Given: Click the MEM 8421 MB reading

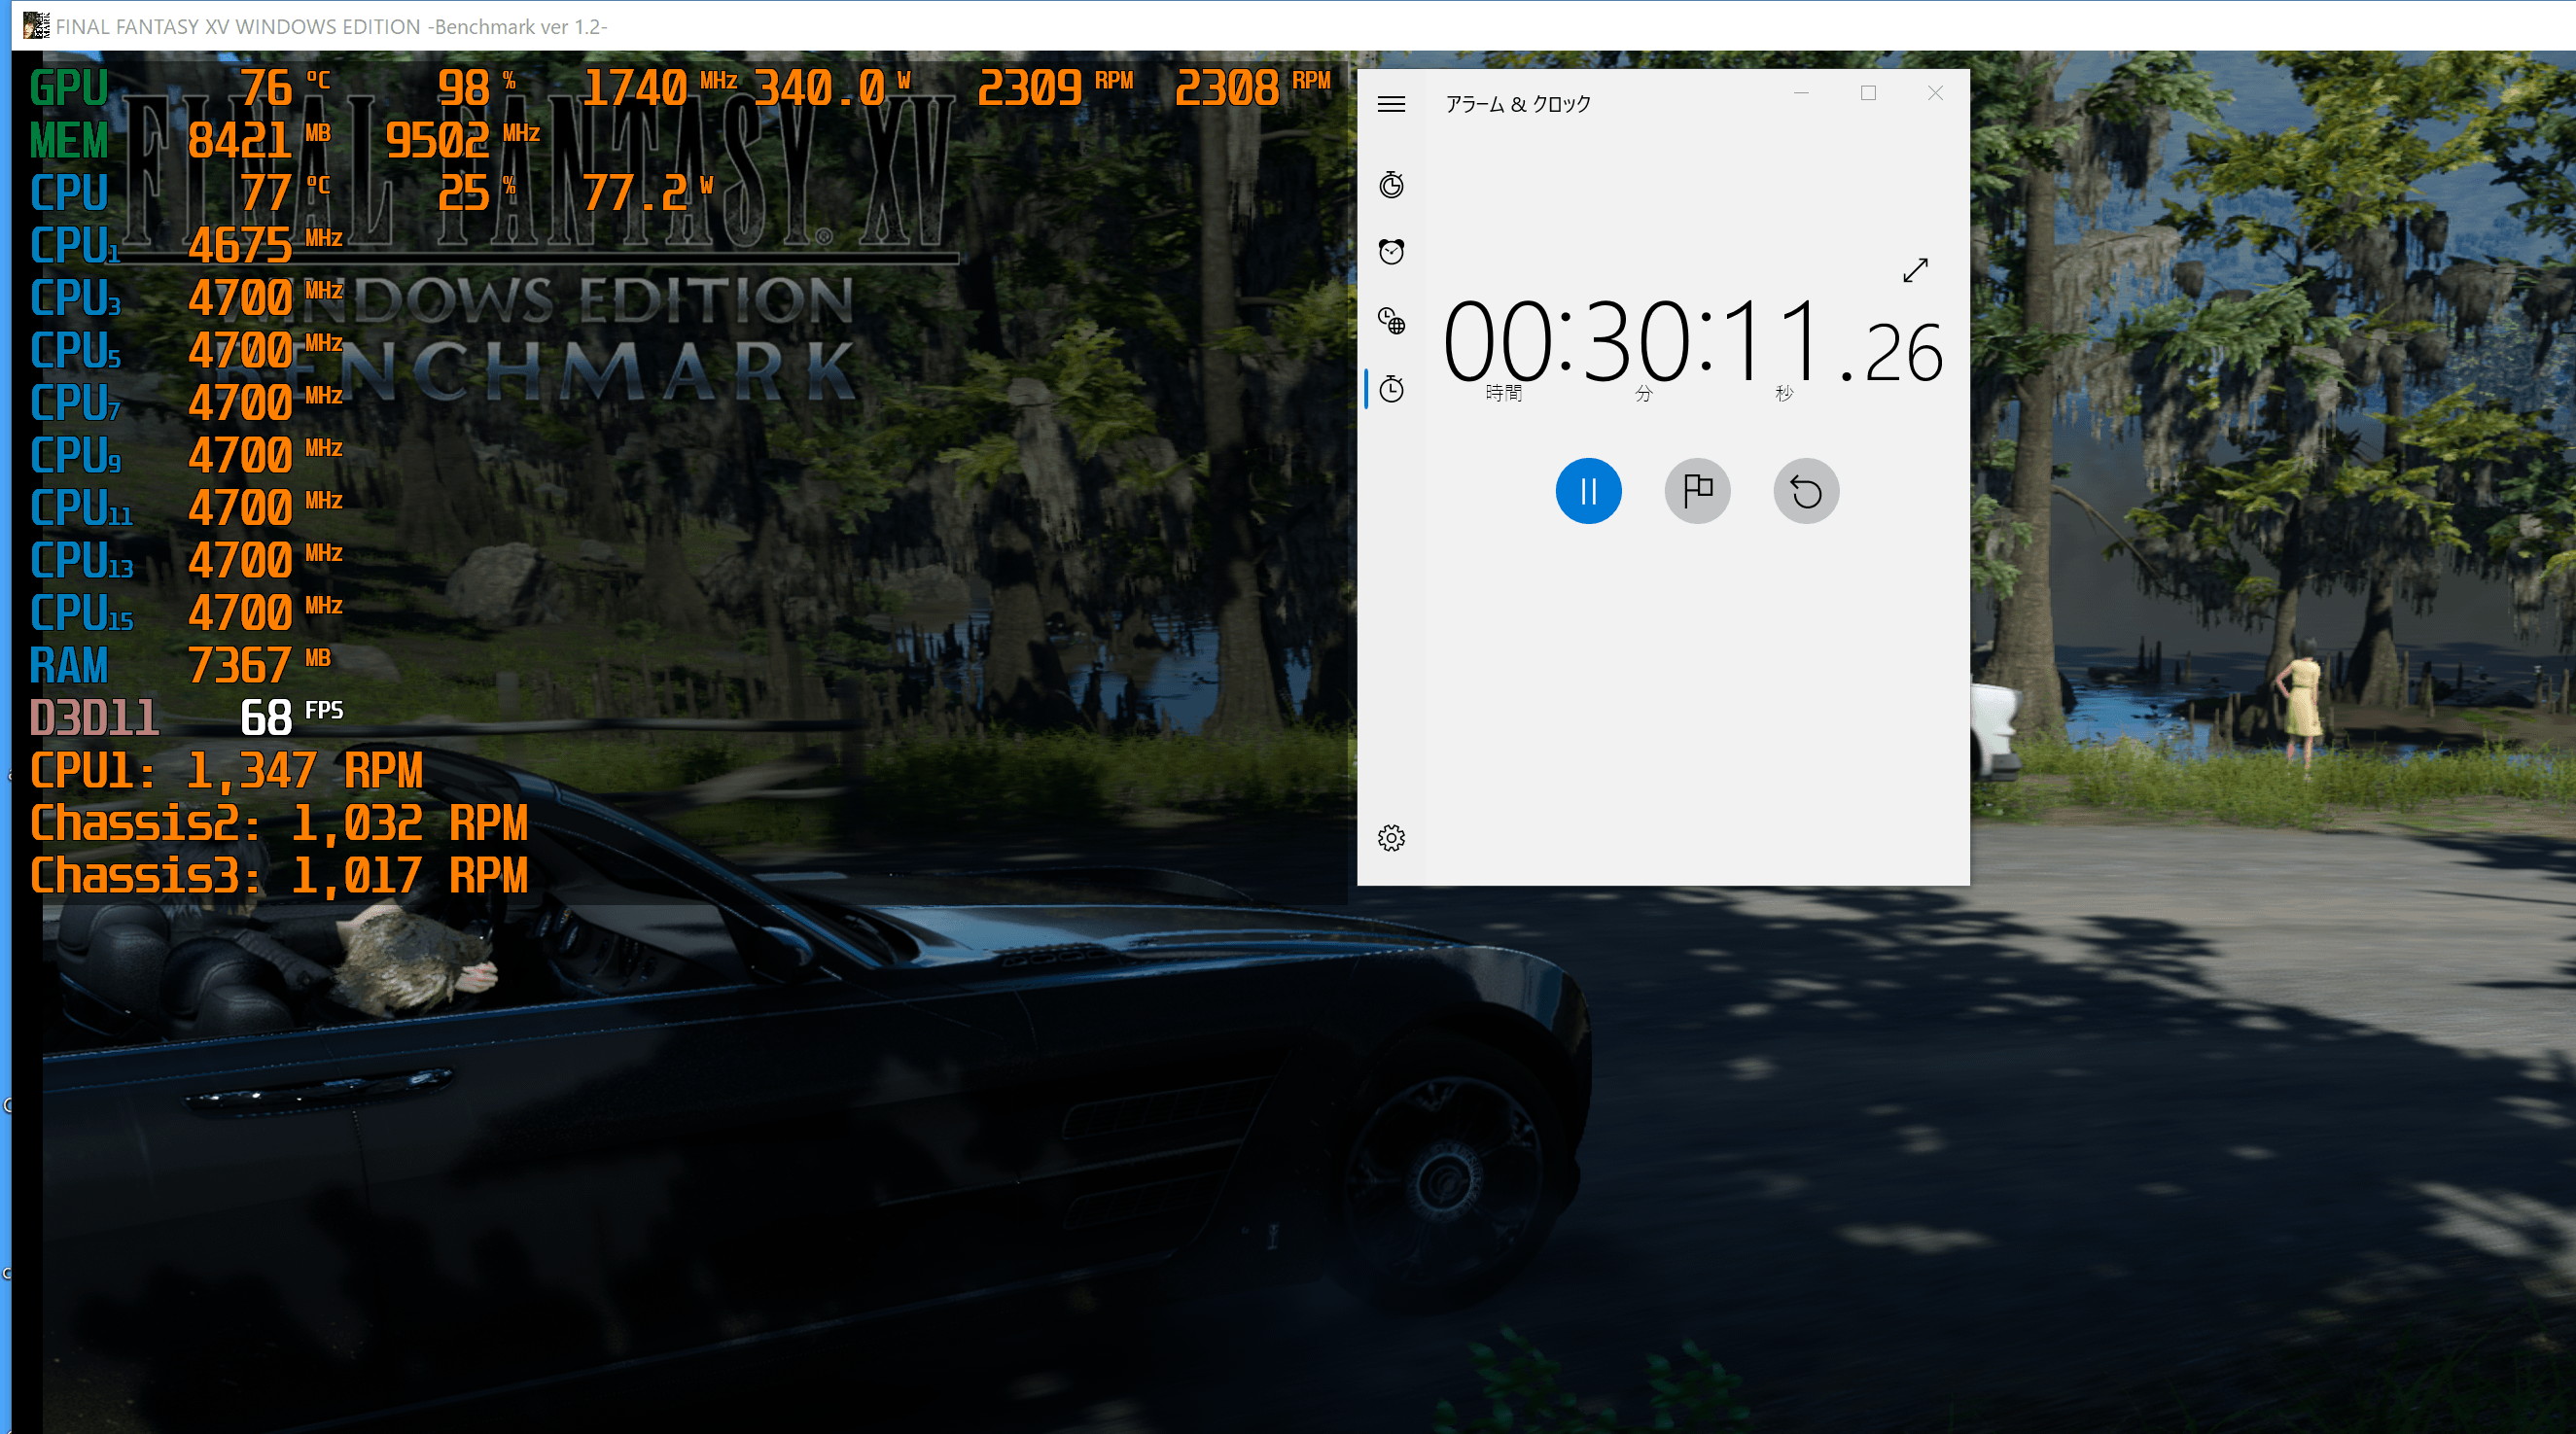Looking at the screenshot, I should (259, 140).
